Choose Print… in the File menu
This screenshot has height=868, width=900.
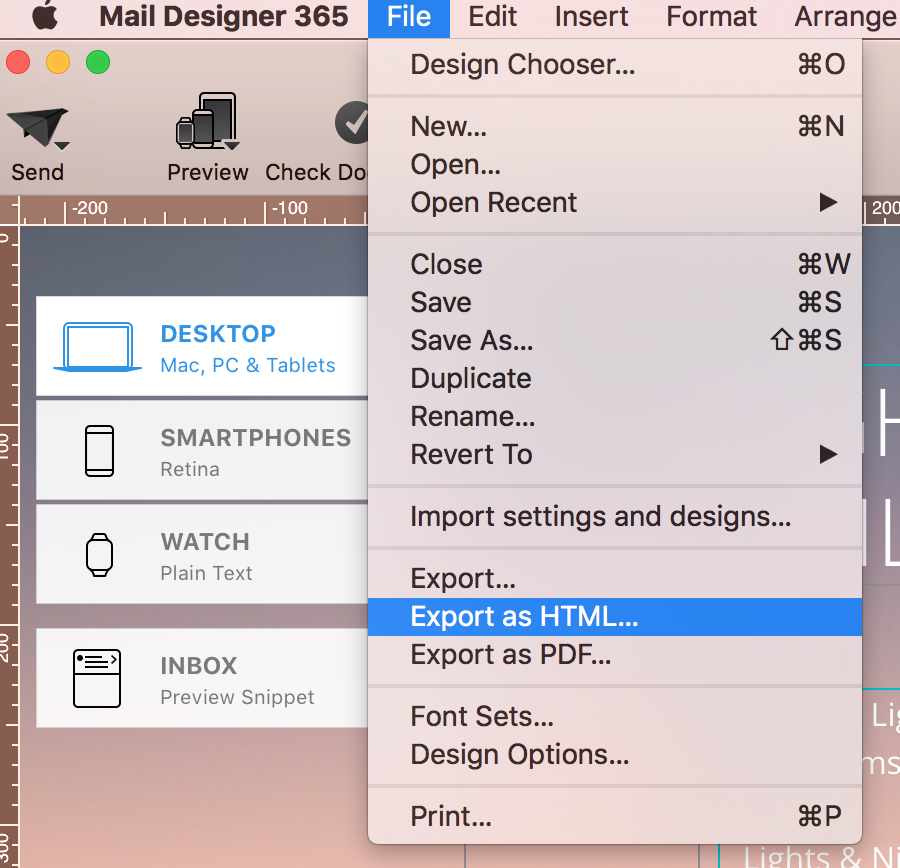coord(615,816)
